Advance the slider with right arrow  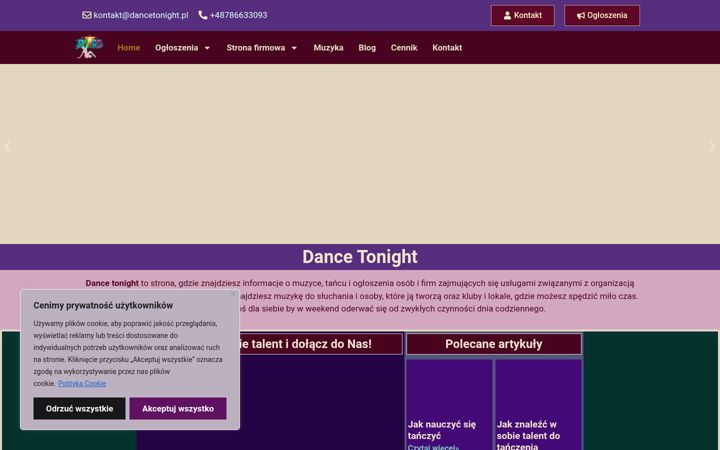[x=712, y=146]
